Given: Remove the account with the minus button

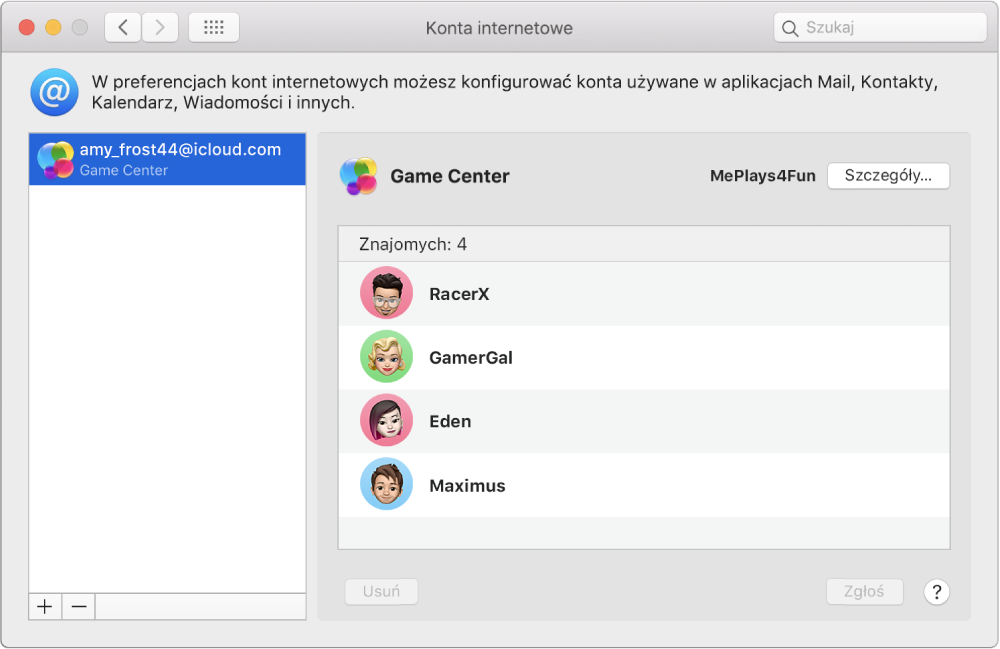Looking at the screenshot, I should tap(78, 606).
